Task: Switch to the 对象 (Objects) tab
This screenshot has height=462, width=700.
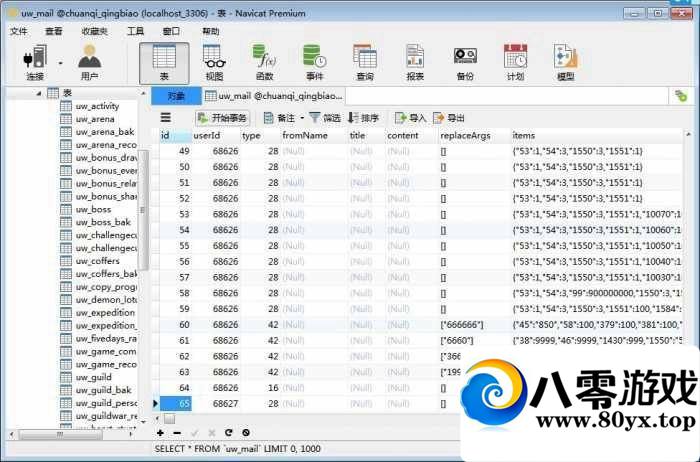Action: pos(176,96)
